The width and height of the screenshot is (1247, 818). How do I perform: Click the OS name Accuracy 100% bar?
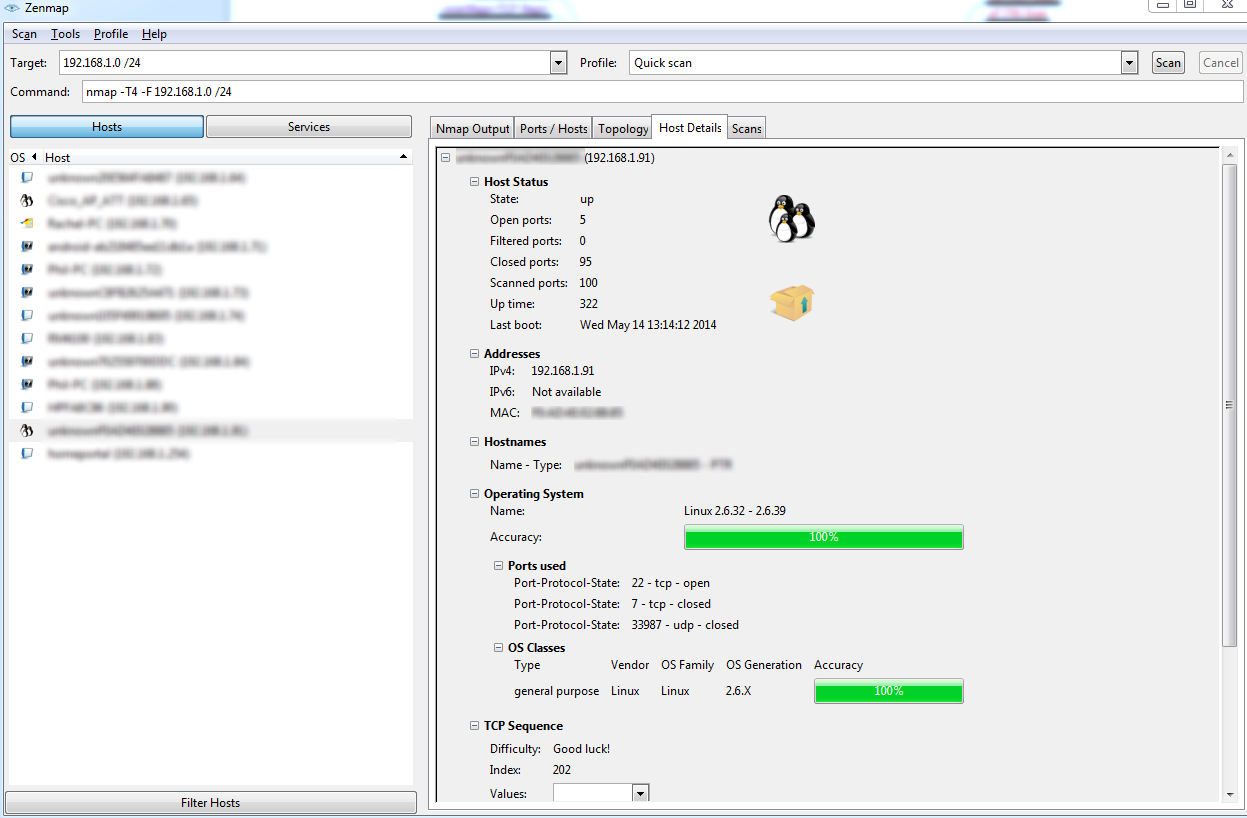pyautogui.click(x=823, y=537)
